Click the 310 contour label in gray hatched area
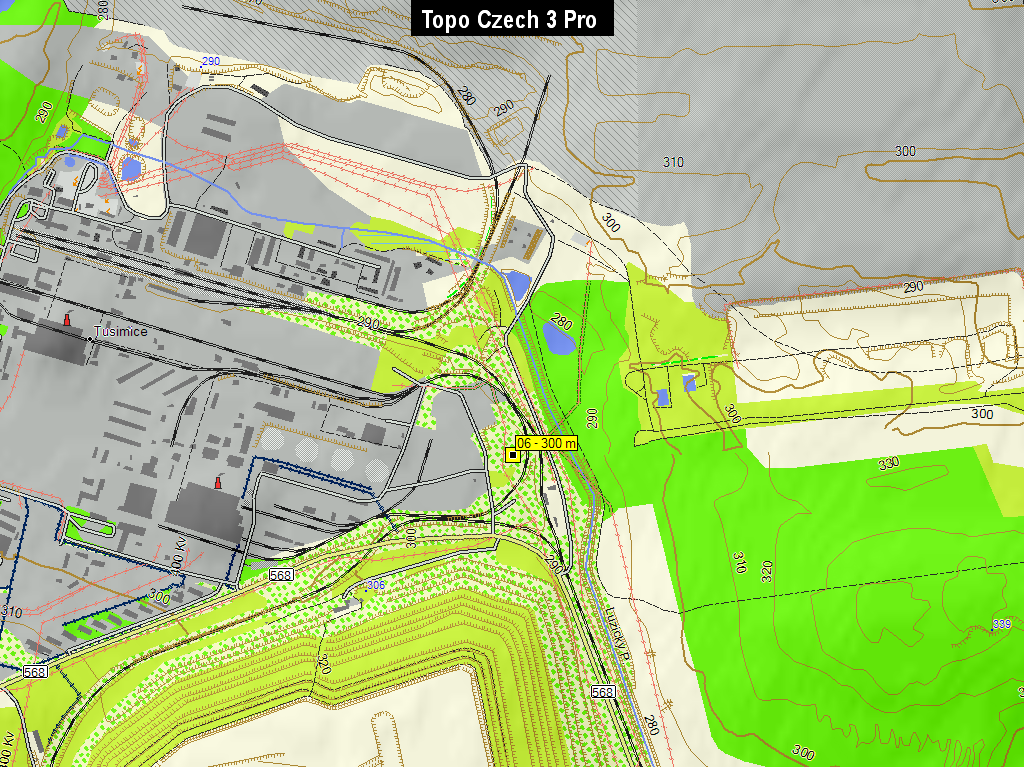The height and width of the screenshot is (767, 1024). click(x=673, y=162)
